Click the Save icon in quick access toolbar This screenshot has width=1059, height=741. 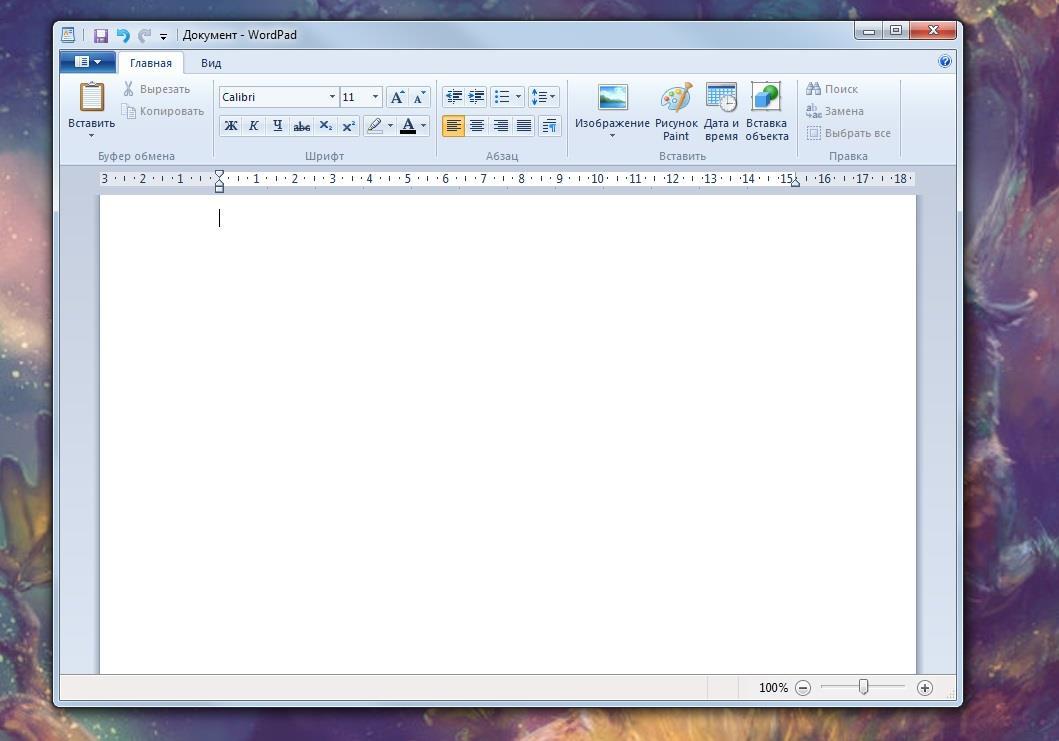point(100,35)
